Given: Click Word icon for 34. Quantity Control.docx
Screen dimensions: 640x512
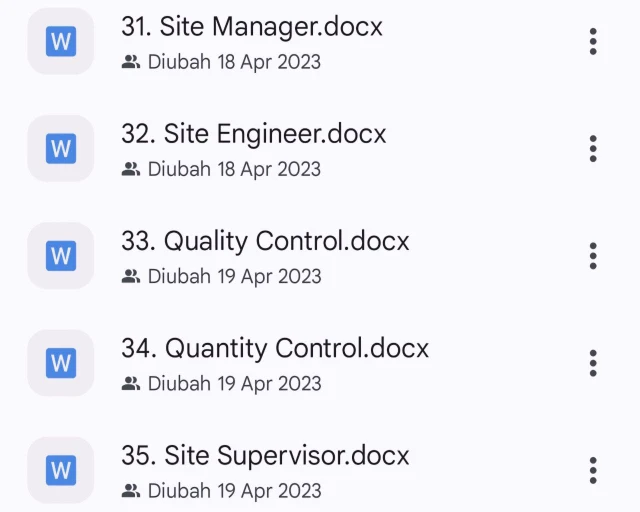Looking at the screenshot, I should 61,363.
